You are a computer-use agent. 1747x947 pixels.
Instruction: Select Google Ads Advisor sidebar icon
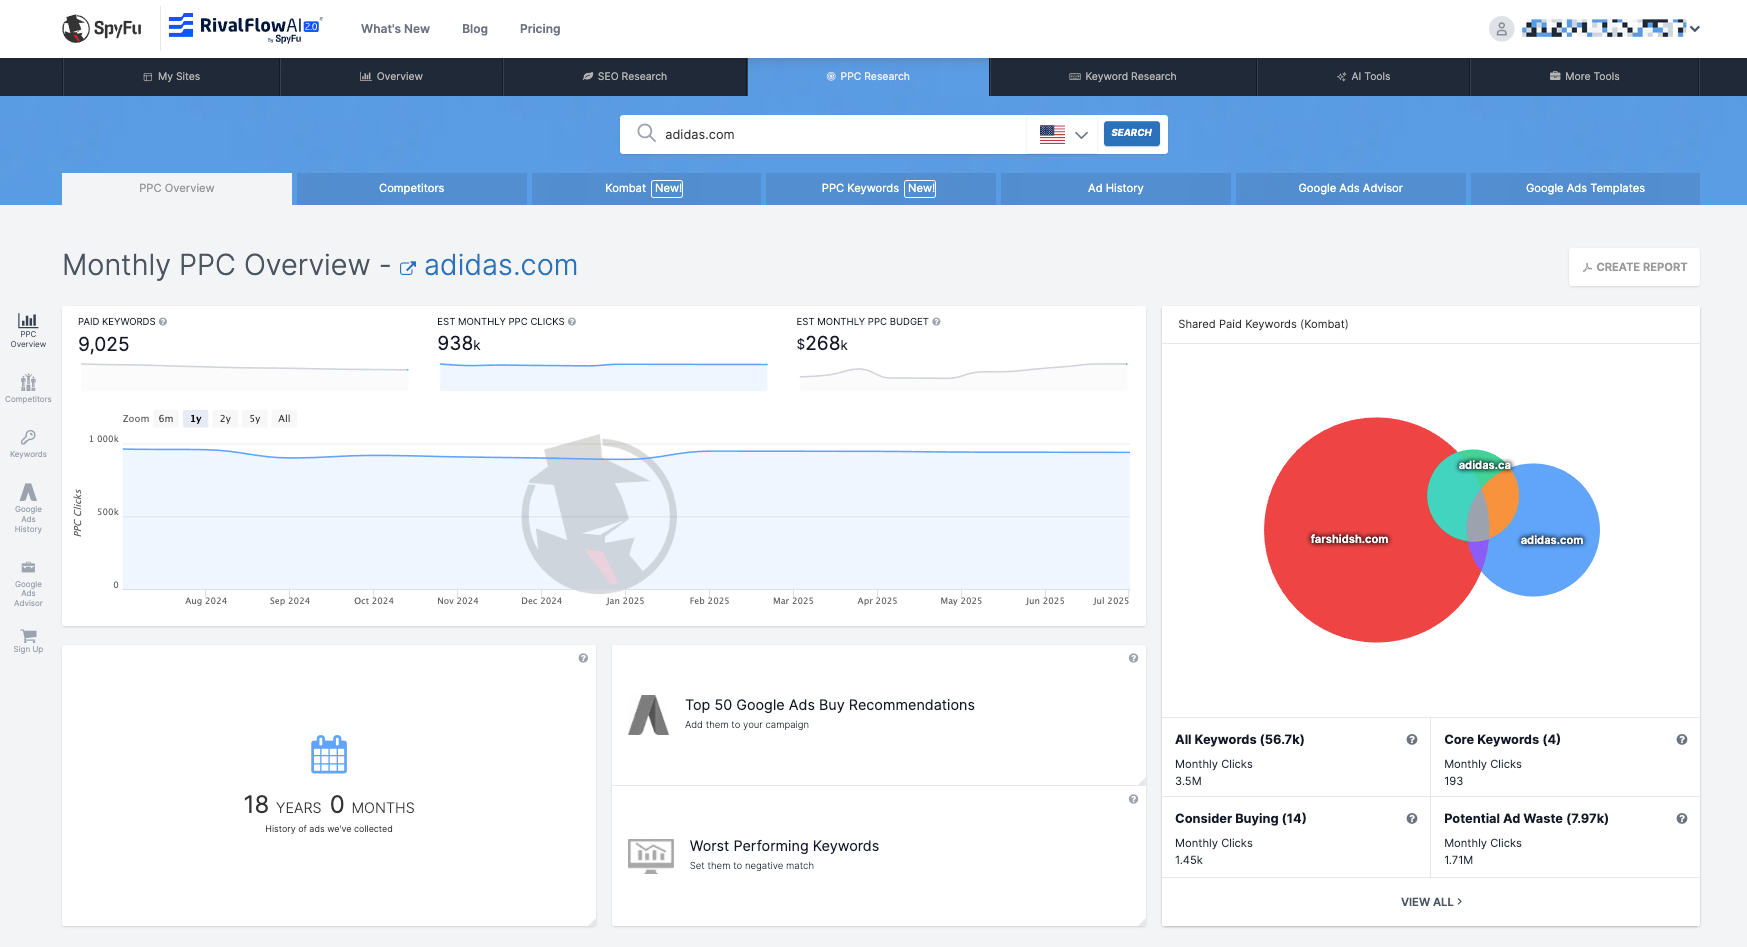[28, 584]
